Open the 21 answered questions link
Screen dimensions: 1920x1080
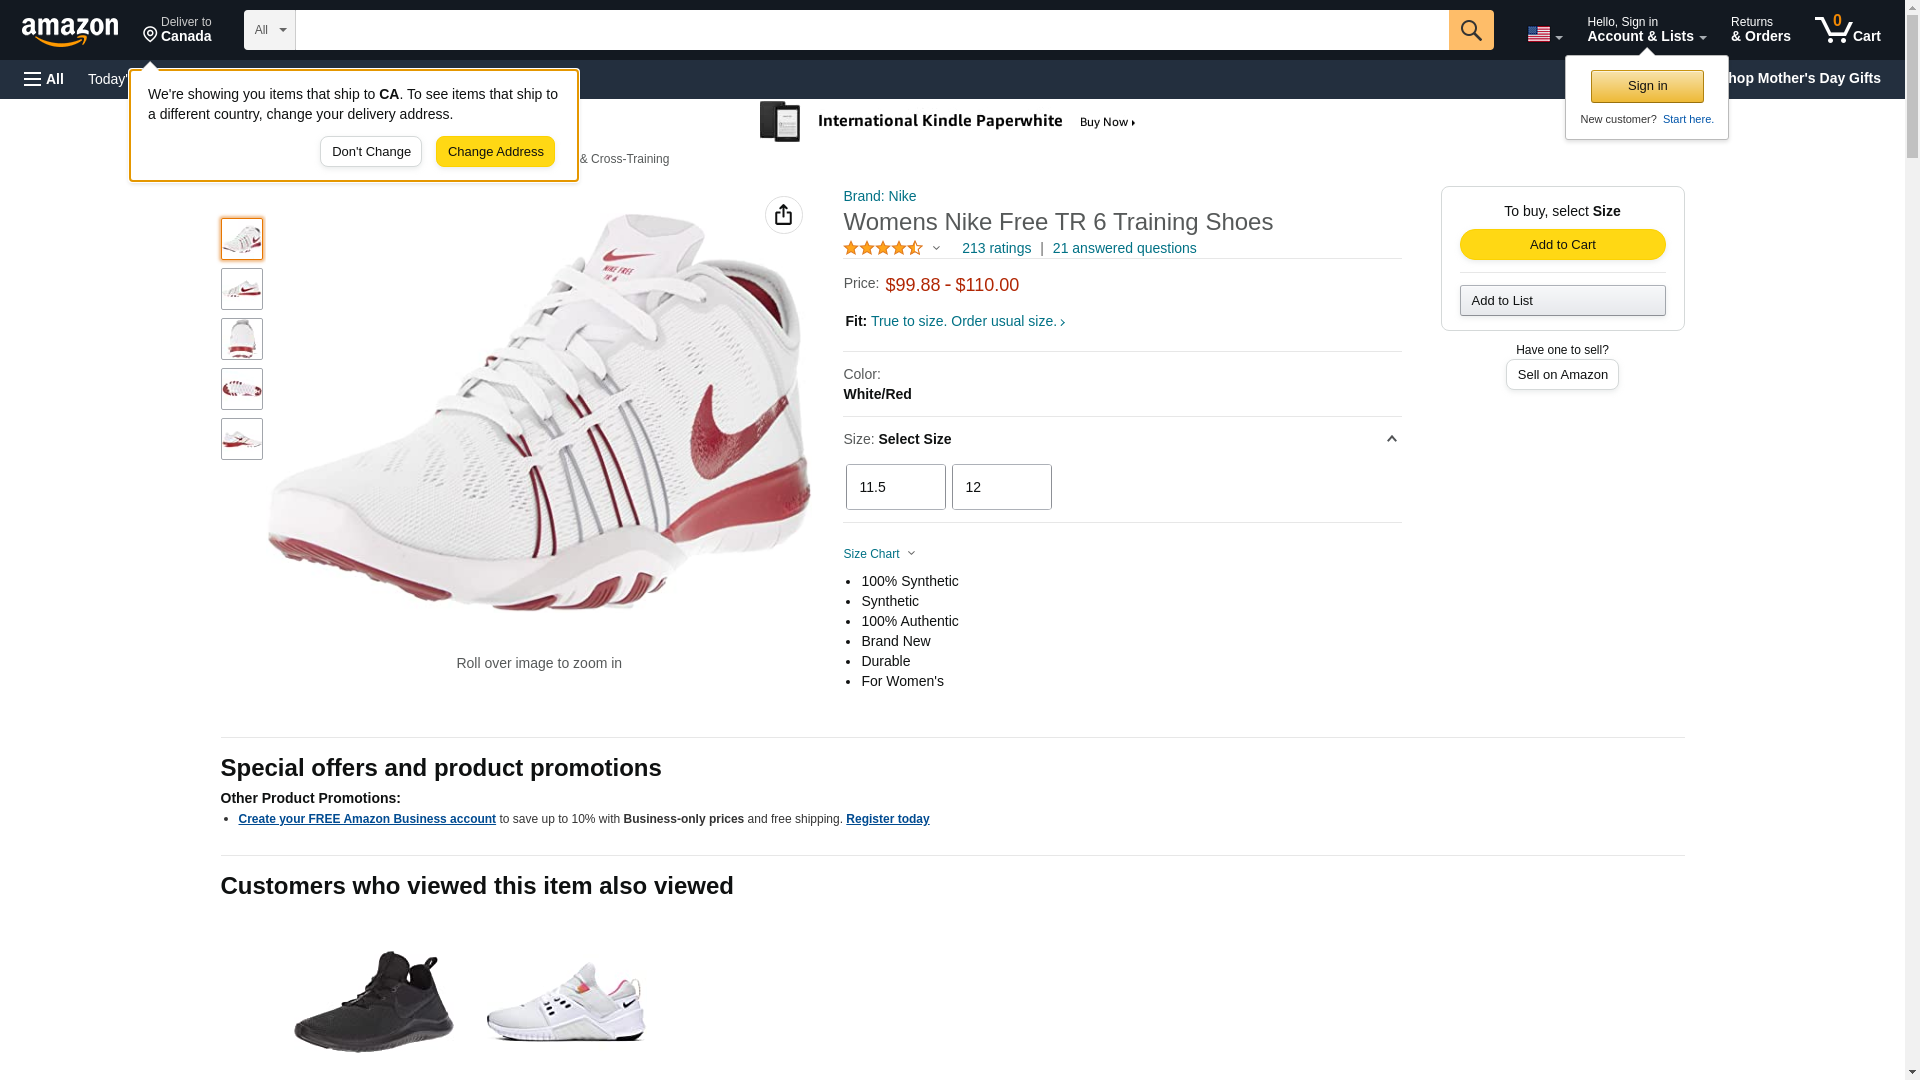tap(1124, 248)
